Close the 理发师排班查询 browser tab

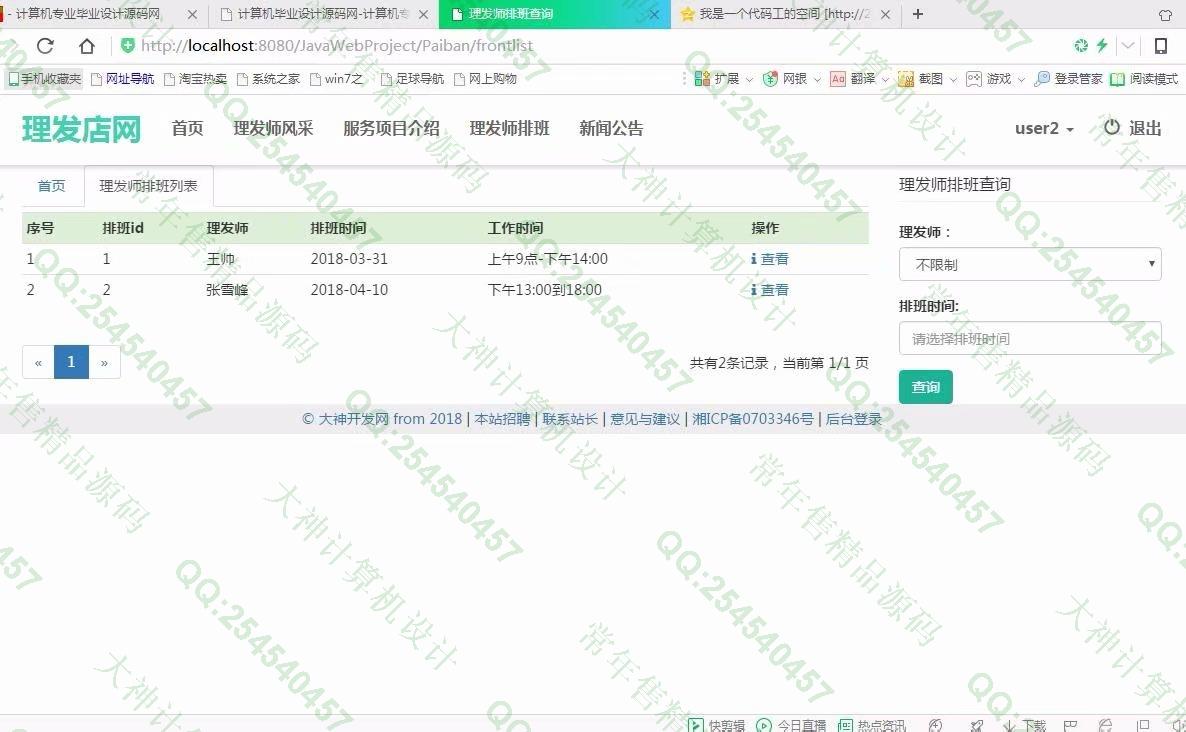(x=654, y=14)
